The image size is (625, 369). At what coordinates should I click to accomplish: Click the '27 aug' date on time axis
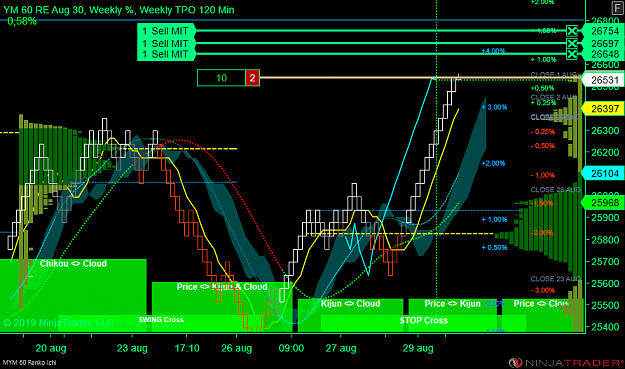(x=341, y=348)
